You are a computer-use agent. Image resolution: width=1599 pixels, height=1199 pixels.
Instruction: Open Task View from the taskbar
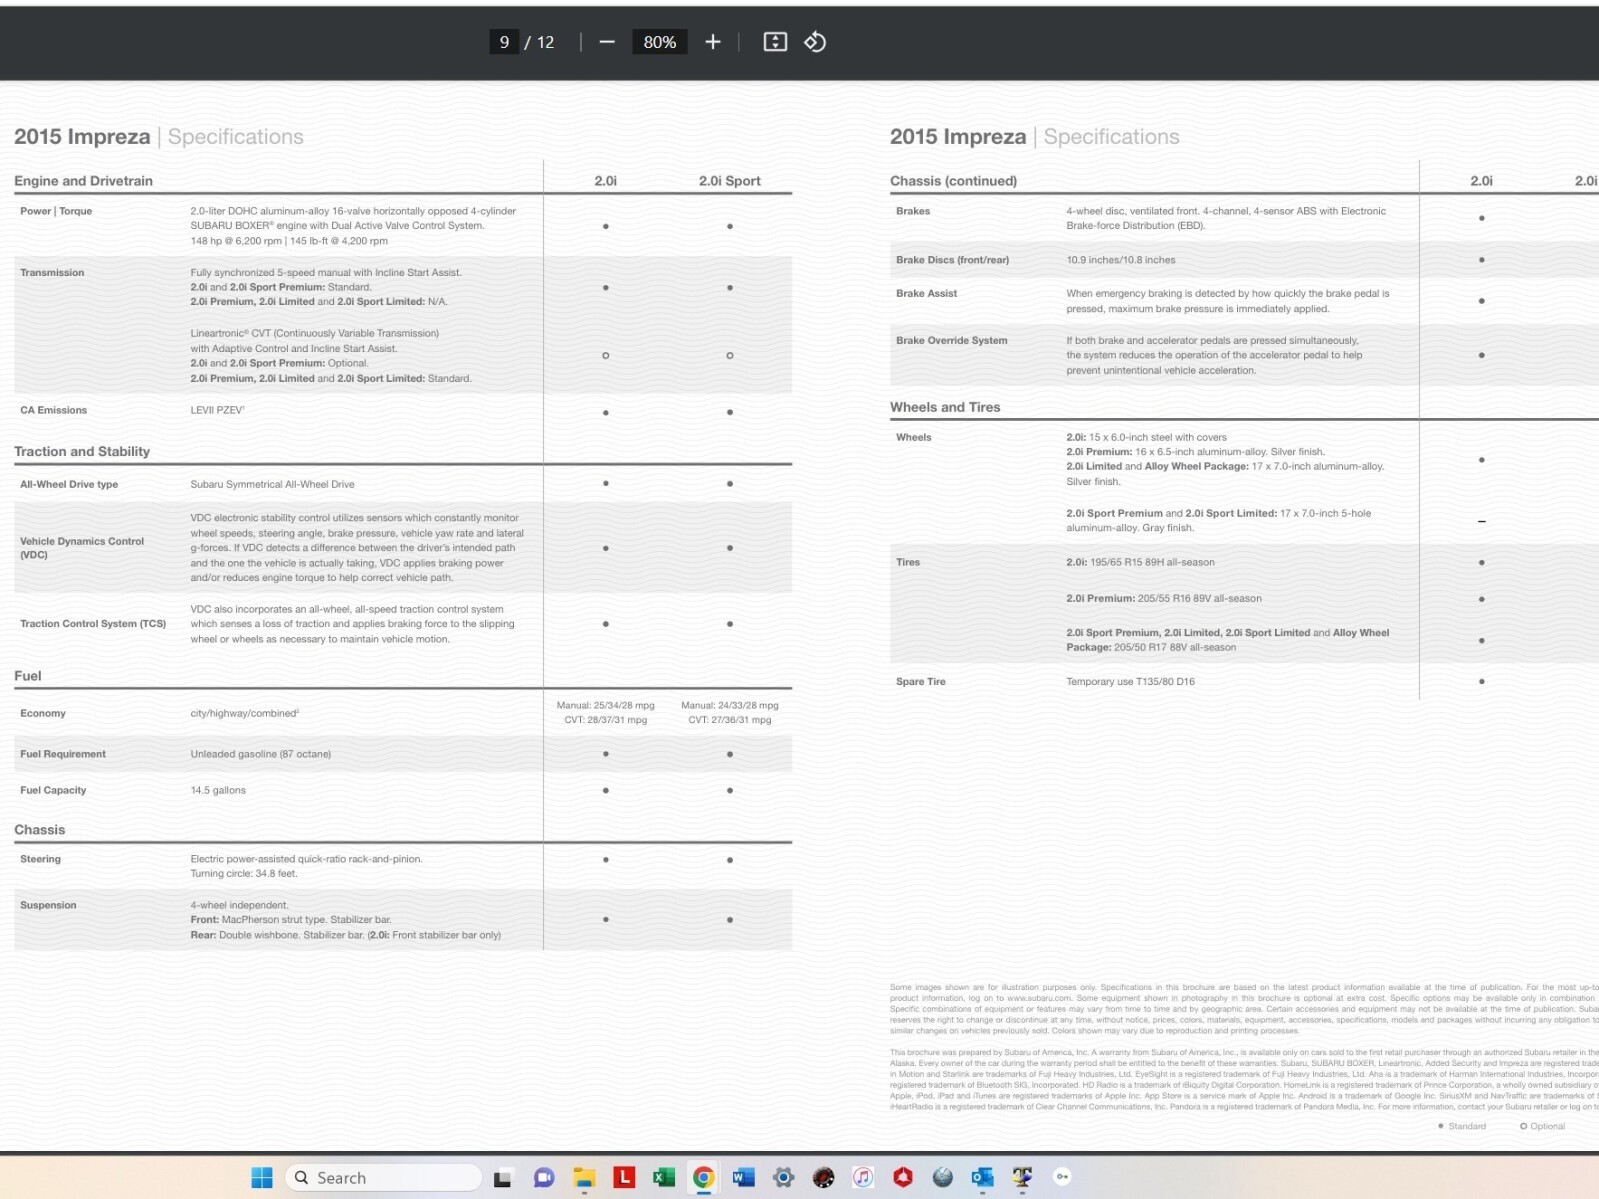[503, 1178]
